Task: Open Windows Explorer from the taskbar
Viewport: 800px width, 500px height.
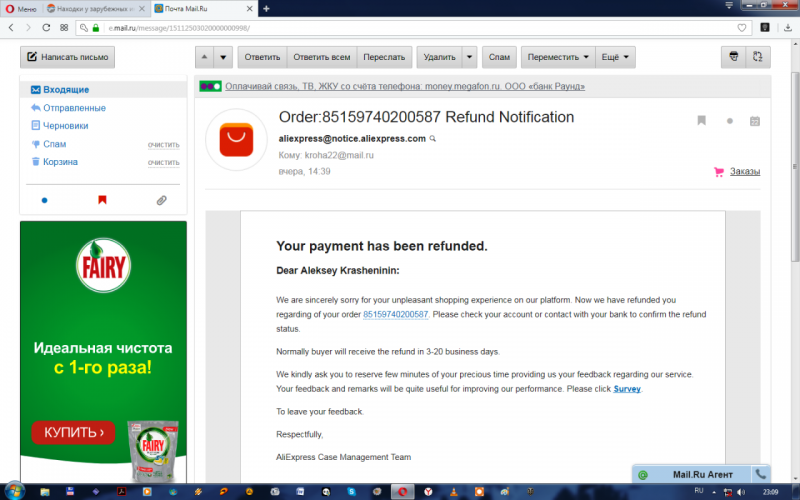Action: tap(45, 492)
